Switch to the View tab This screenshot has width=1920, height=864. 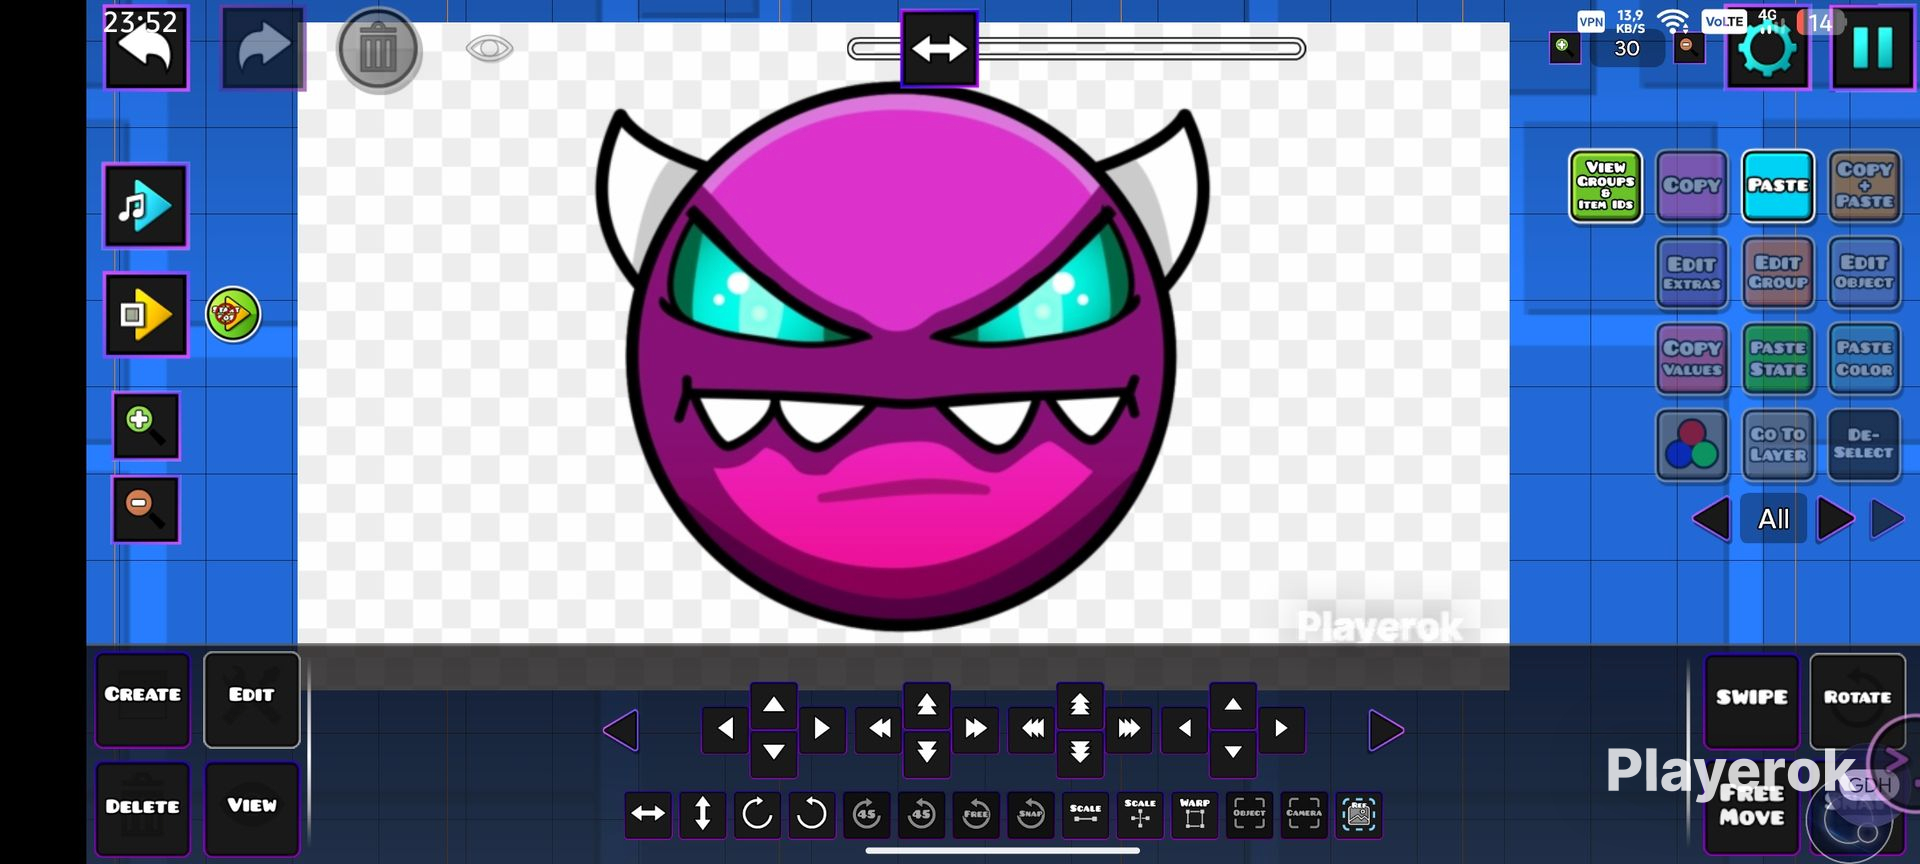[x=252, y=809]
